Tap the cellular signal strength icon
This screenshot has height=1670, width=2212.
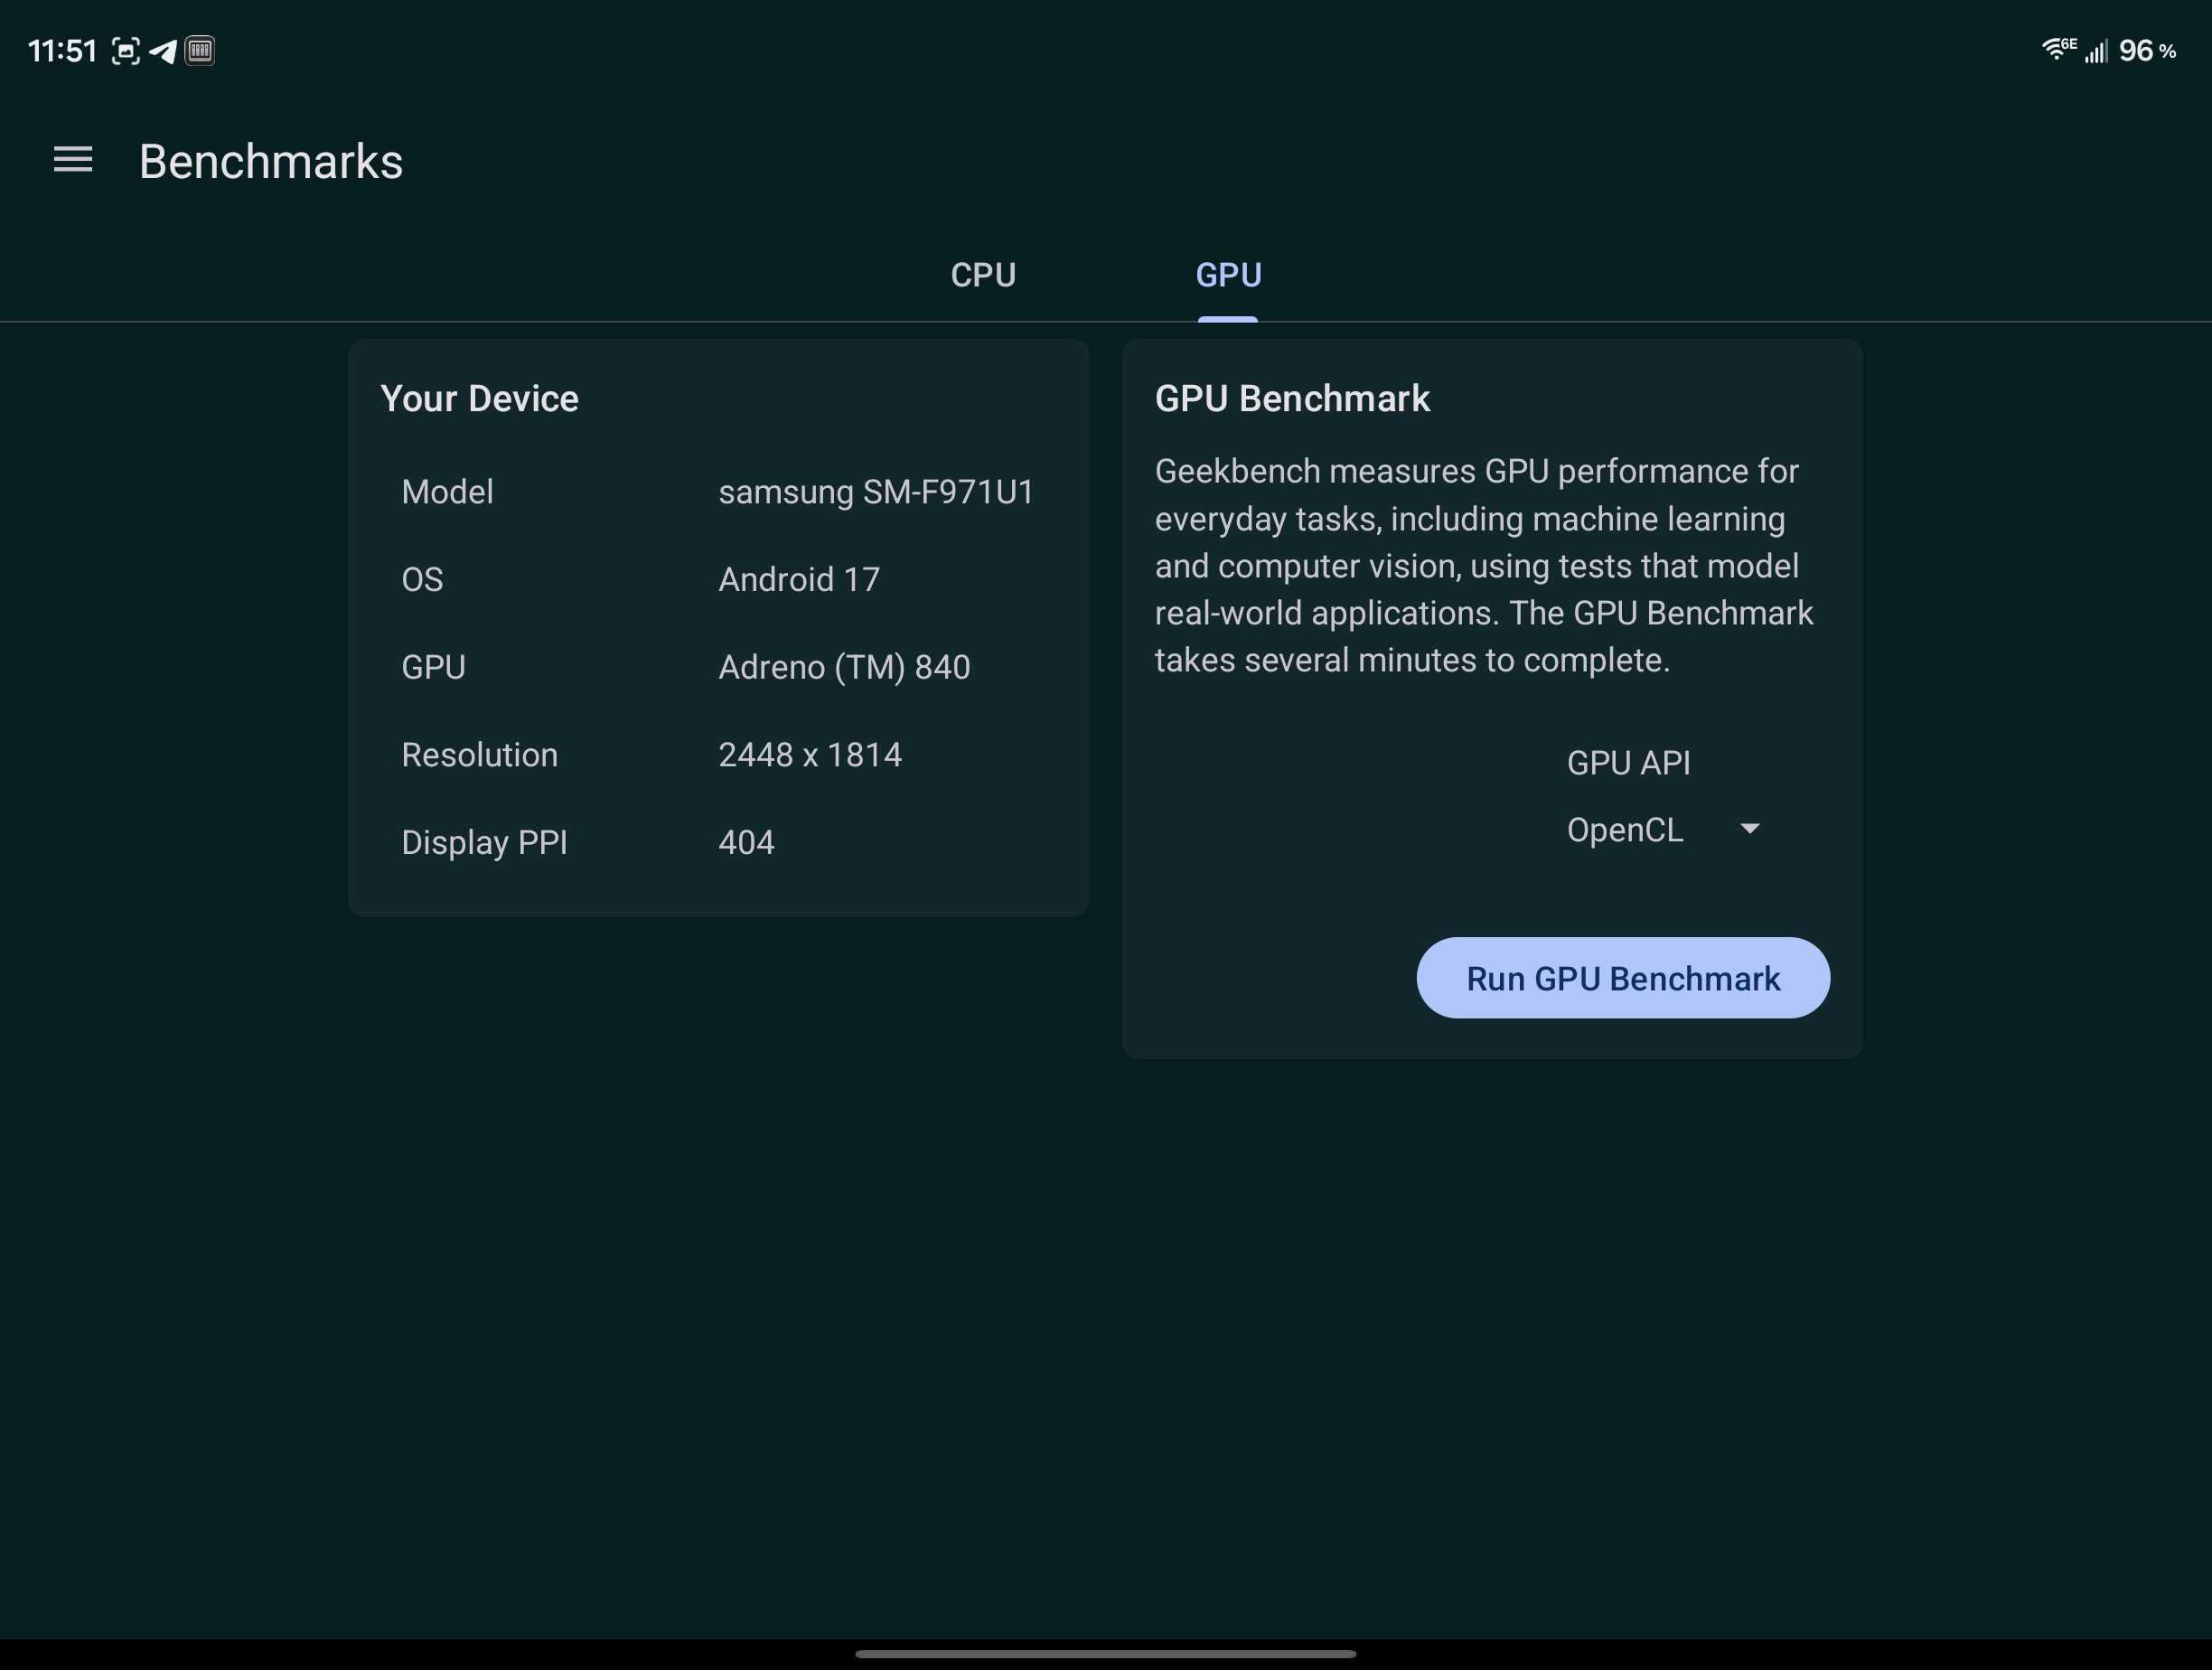pyautogui.click(x=2096, y=51)
